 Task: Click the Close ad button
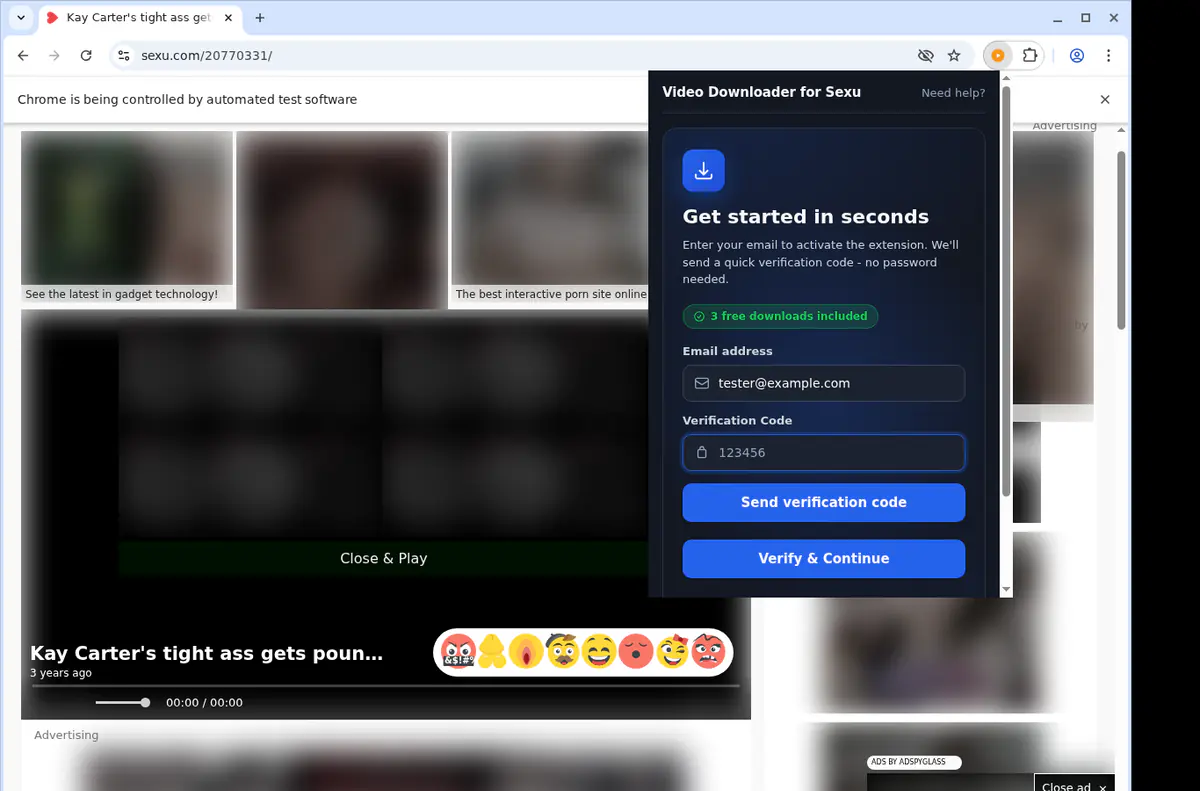(x=1074, y=786)
